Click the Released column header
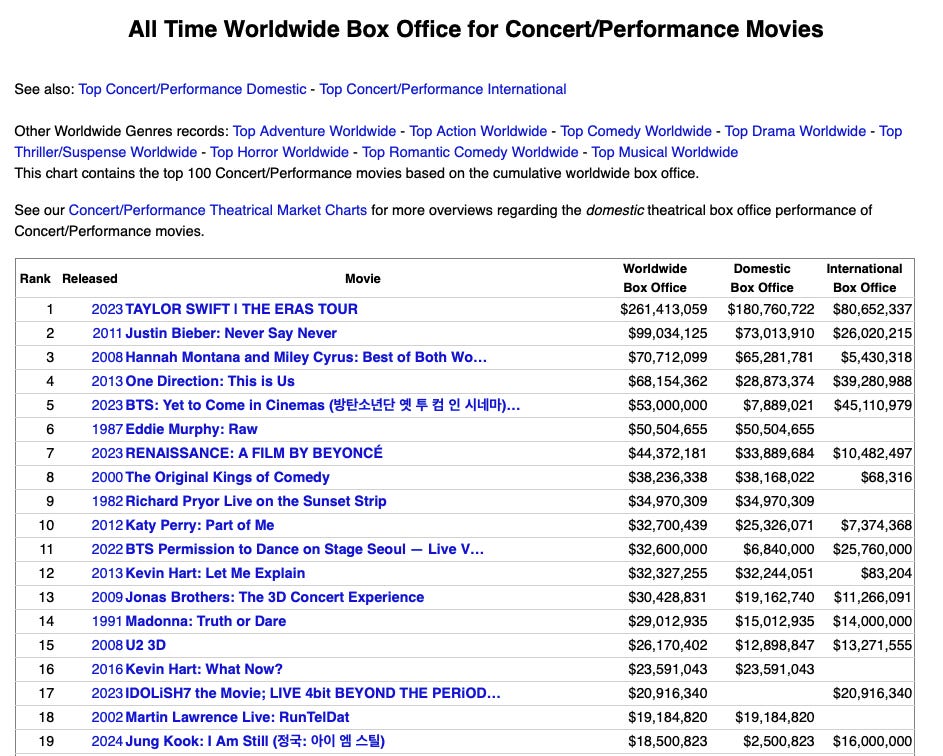Image resolution: width=943 pixels, height=756 pixels. 90,278
